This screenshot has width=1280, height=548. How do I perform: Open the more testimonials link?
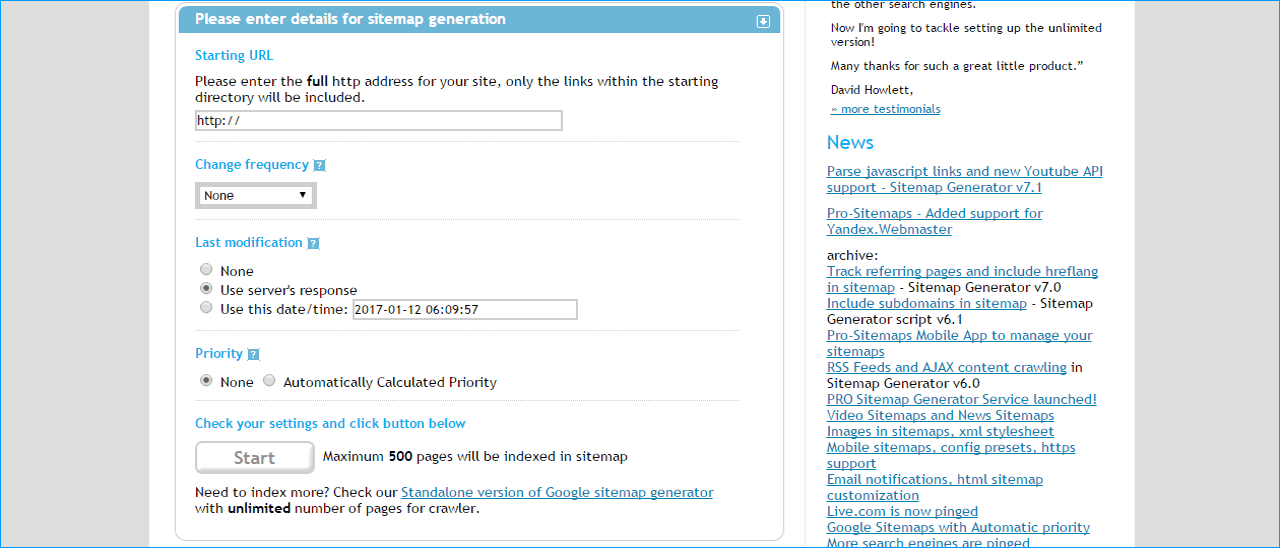tap(885, 109)
